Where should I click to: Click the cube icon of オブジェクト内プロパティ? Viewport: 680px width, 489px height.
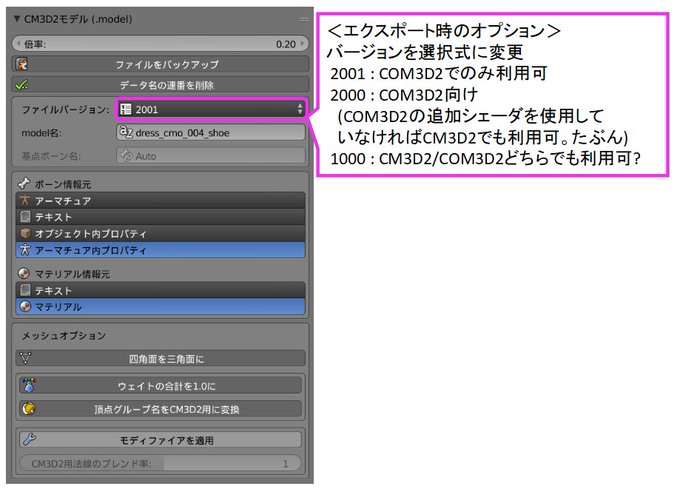[25, 233]
